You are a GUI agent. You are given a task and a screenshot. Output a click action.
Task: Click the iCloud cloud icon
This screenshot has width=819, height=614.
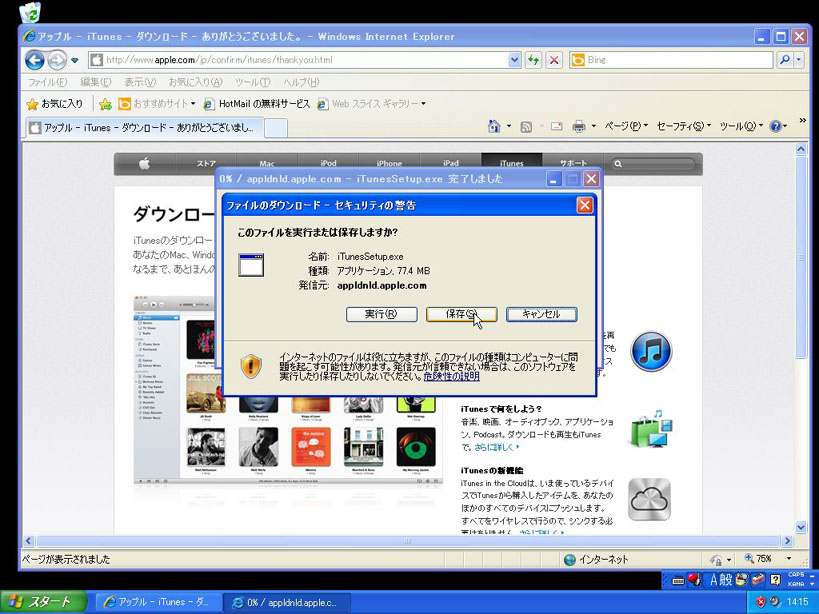649,500
